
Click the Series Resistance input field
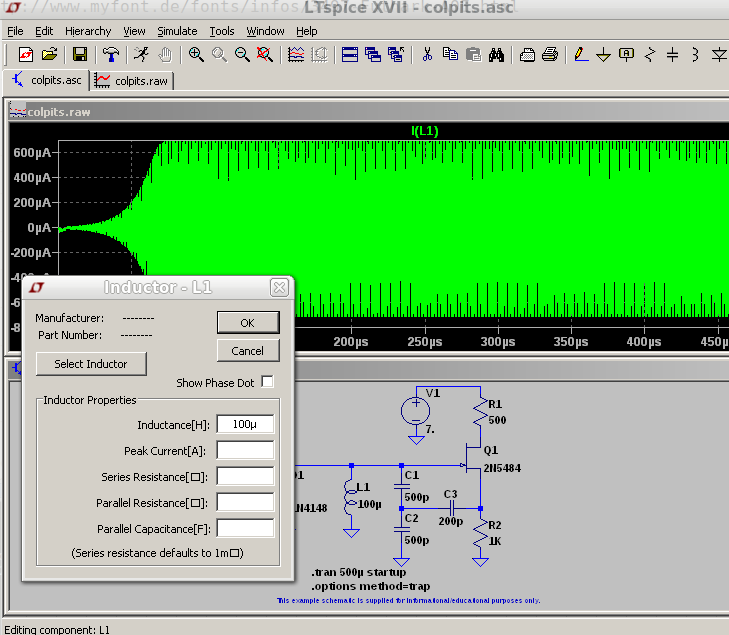245,476
